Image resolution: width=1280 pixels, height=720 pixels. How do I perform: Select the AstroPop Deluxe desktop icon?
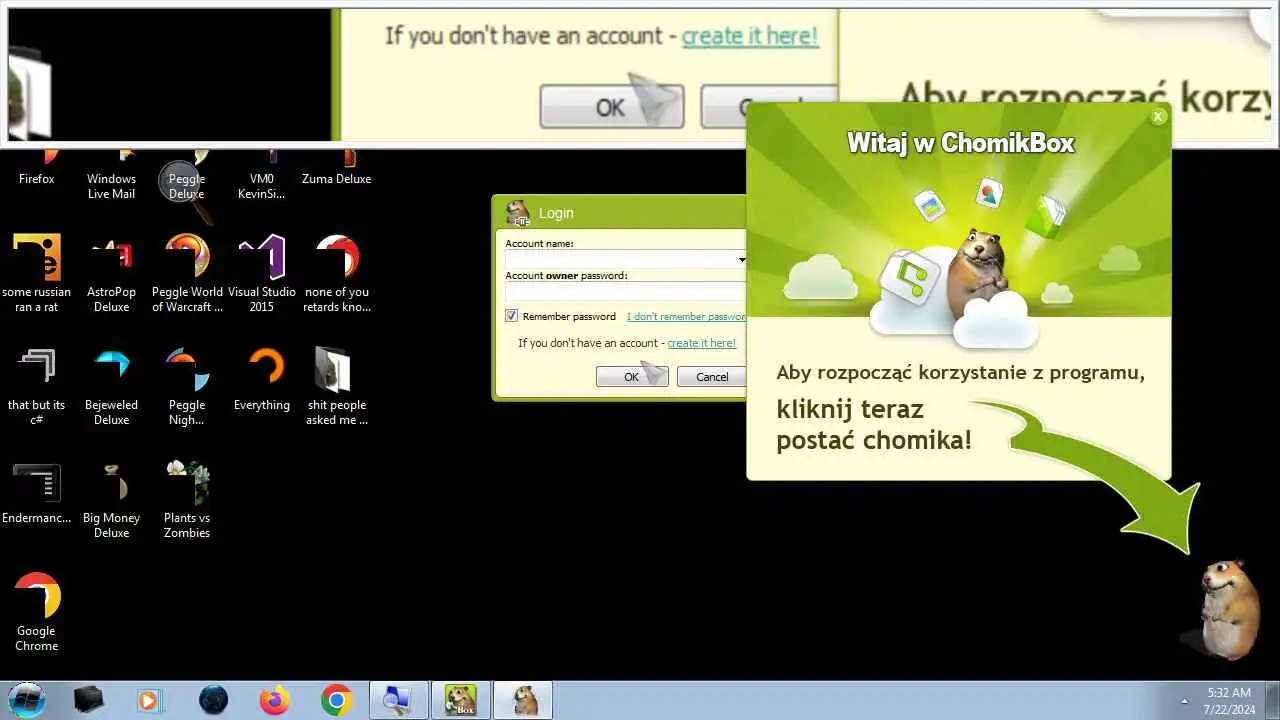[x=111, y=272]
